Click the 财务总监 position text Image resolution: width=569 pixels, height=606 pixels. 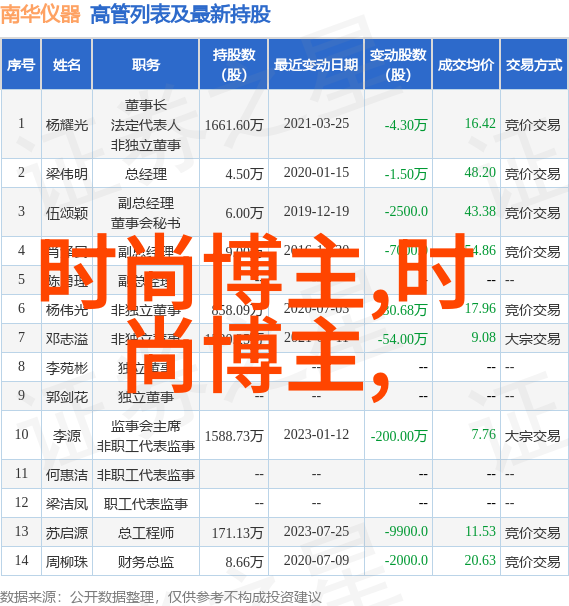click(x=146, y=562)
